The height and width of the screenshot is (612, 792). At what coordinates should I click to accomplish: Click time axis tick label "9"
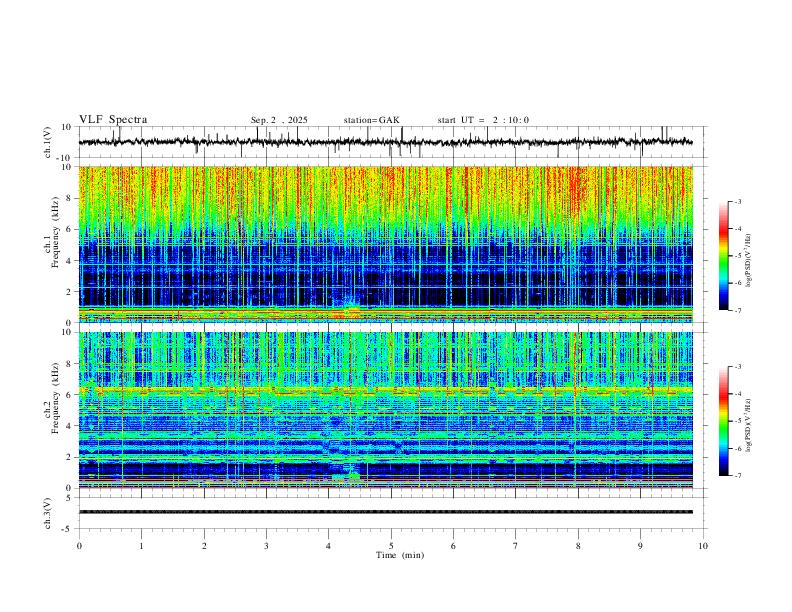tap(640, 546)
